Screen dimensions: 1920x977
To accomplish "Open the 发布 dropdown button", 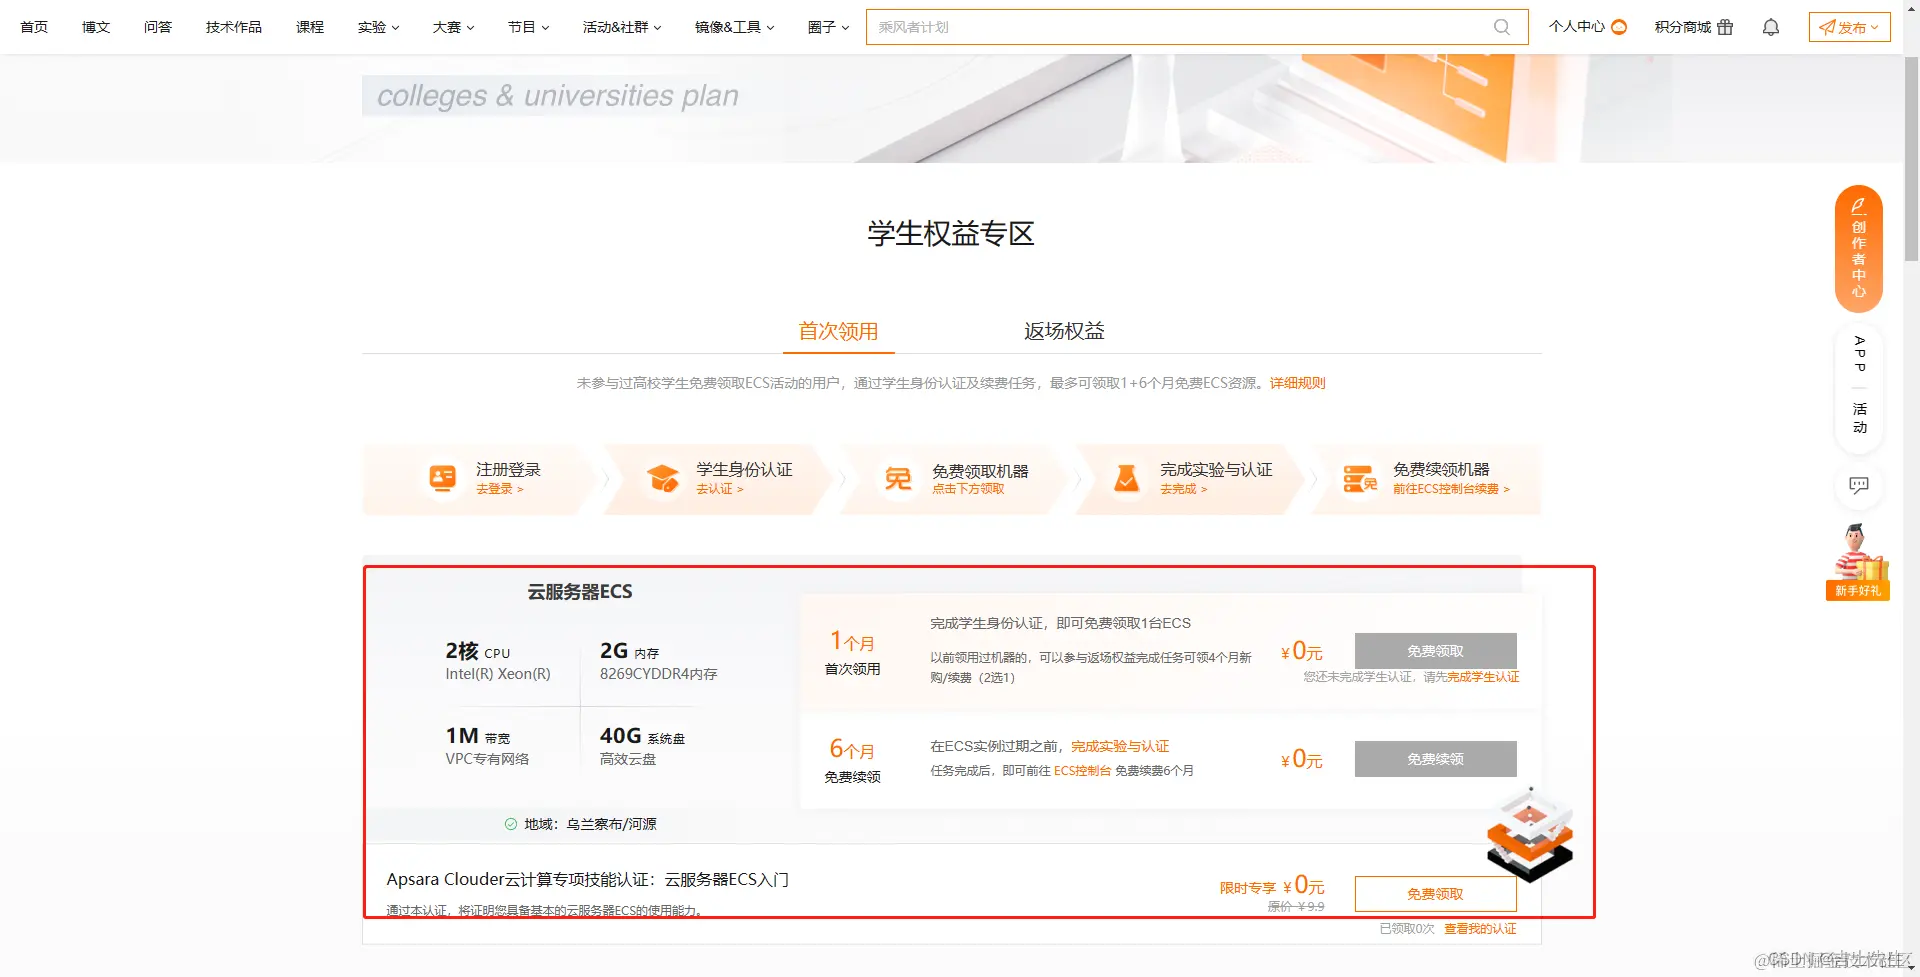I will 1849,27.
